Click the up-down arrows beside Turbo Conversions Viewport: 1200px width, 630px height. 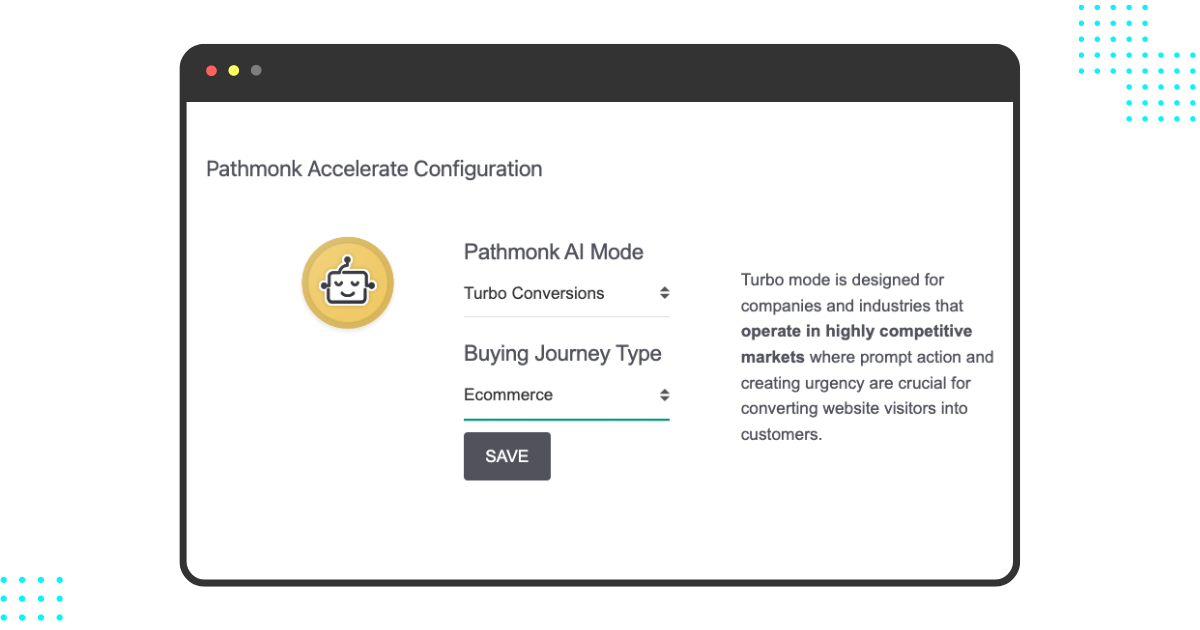click(665, 293)
